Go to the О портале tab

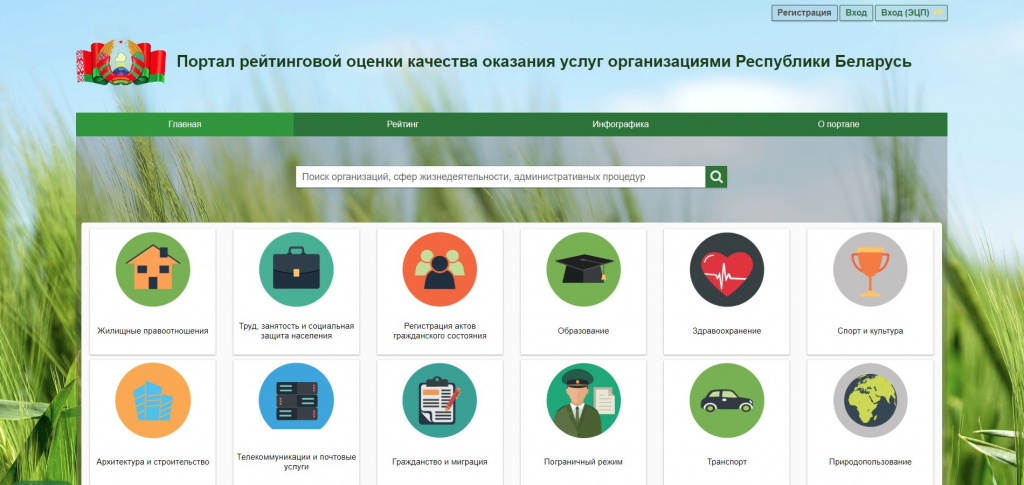[838, 125]
